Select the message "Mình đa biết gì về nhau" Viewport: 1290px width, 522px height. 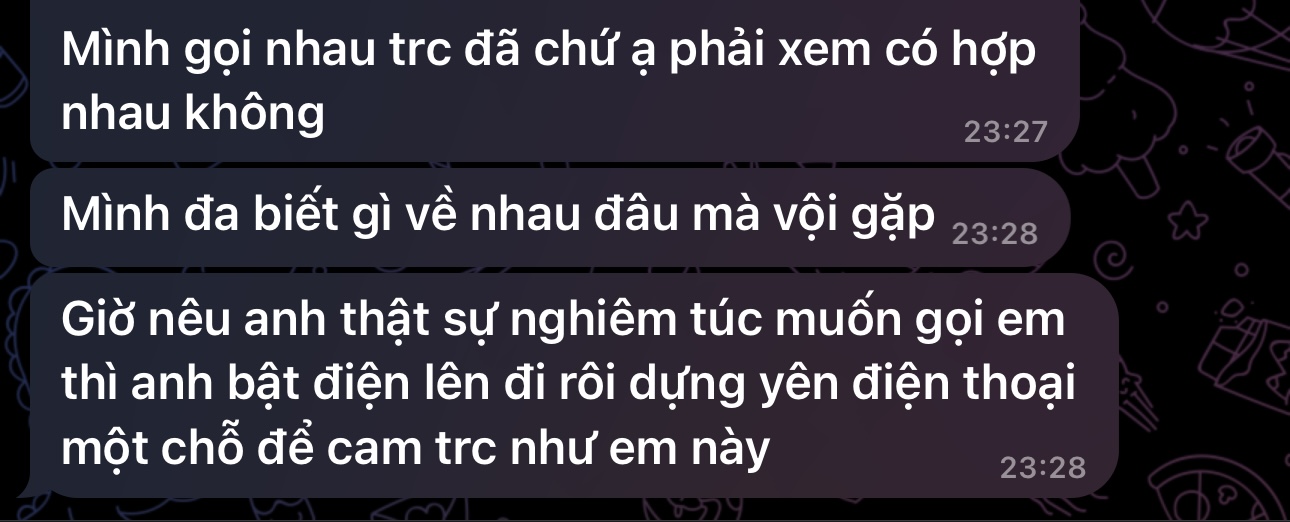point(550,217)
